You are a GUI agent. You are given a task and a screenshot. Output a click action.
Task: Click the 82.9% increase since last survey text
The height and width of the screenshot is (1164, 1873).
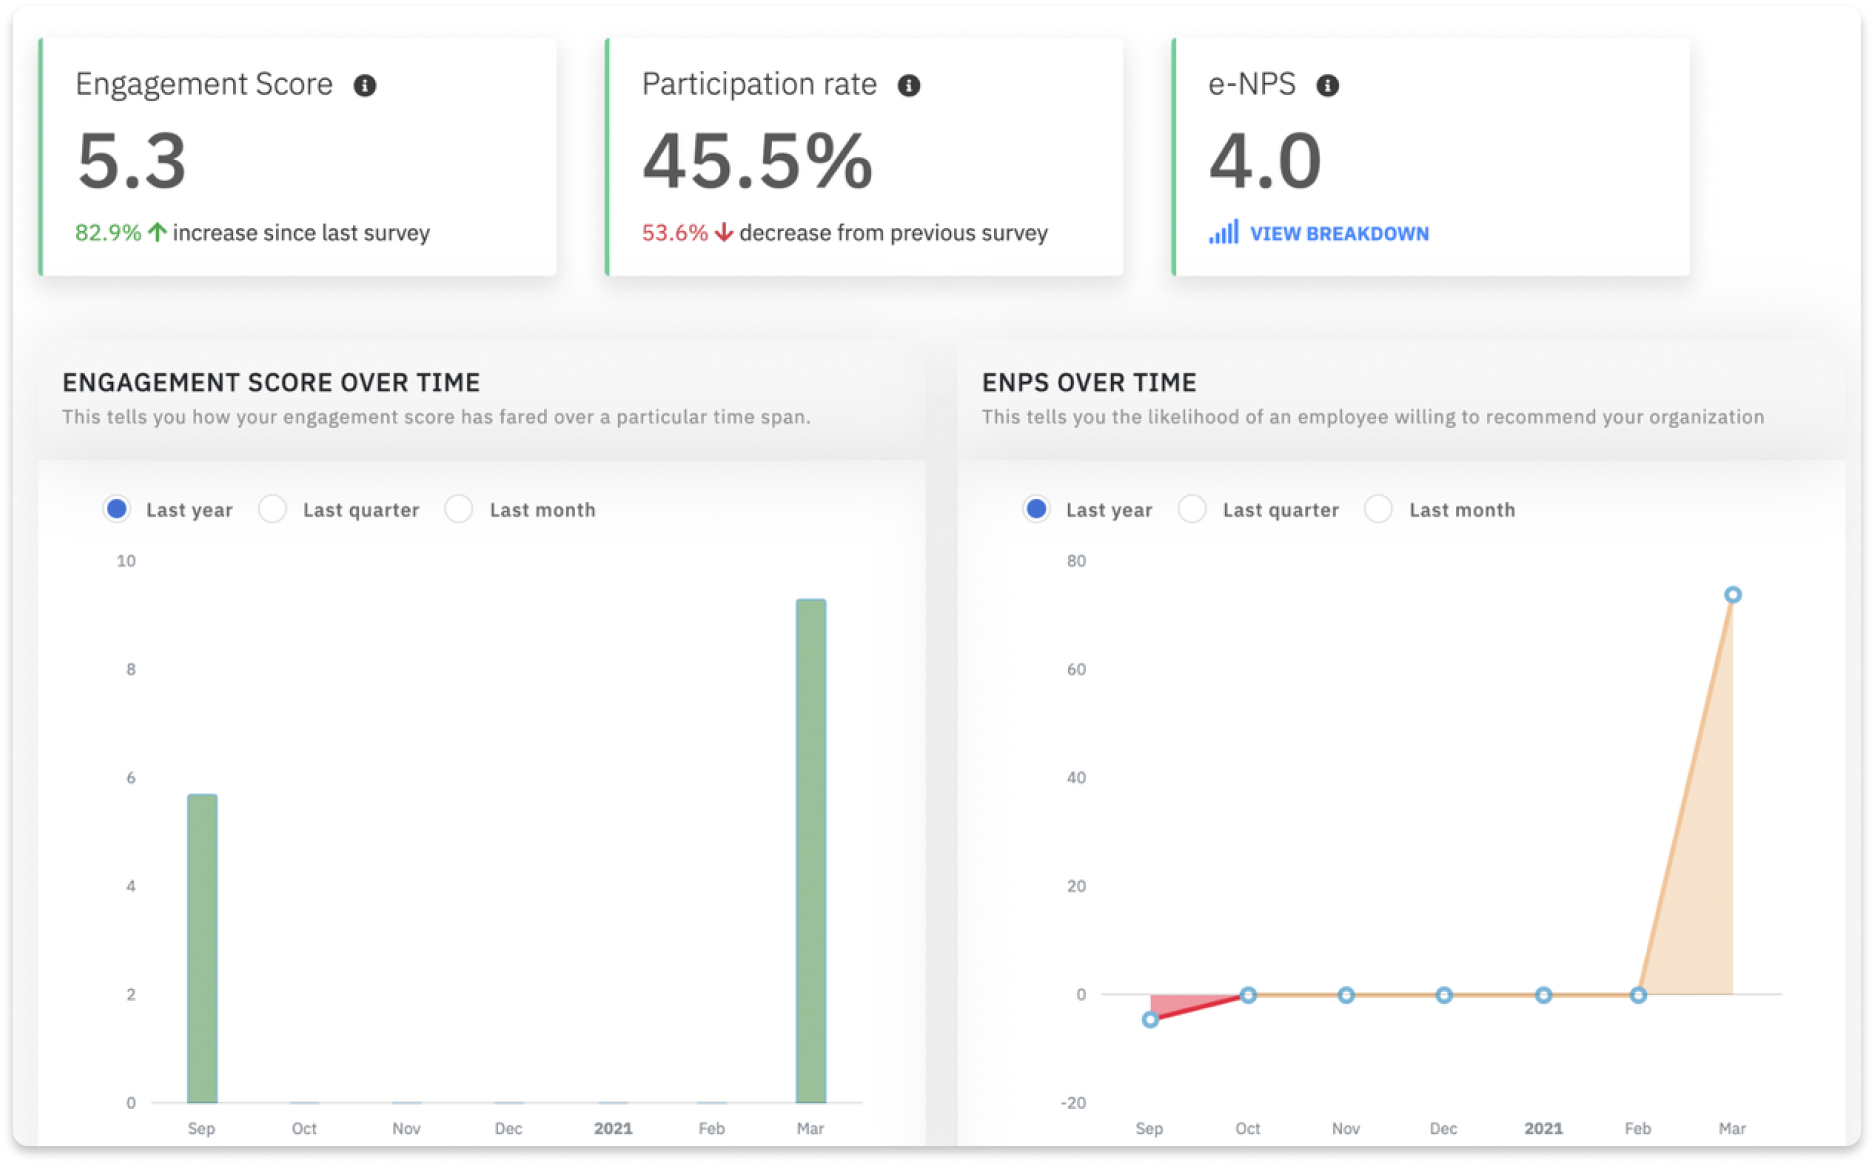(254, 232)
